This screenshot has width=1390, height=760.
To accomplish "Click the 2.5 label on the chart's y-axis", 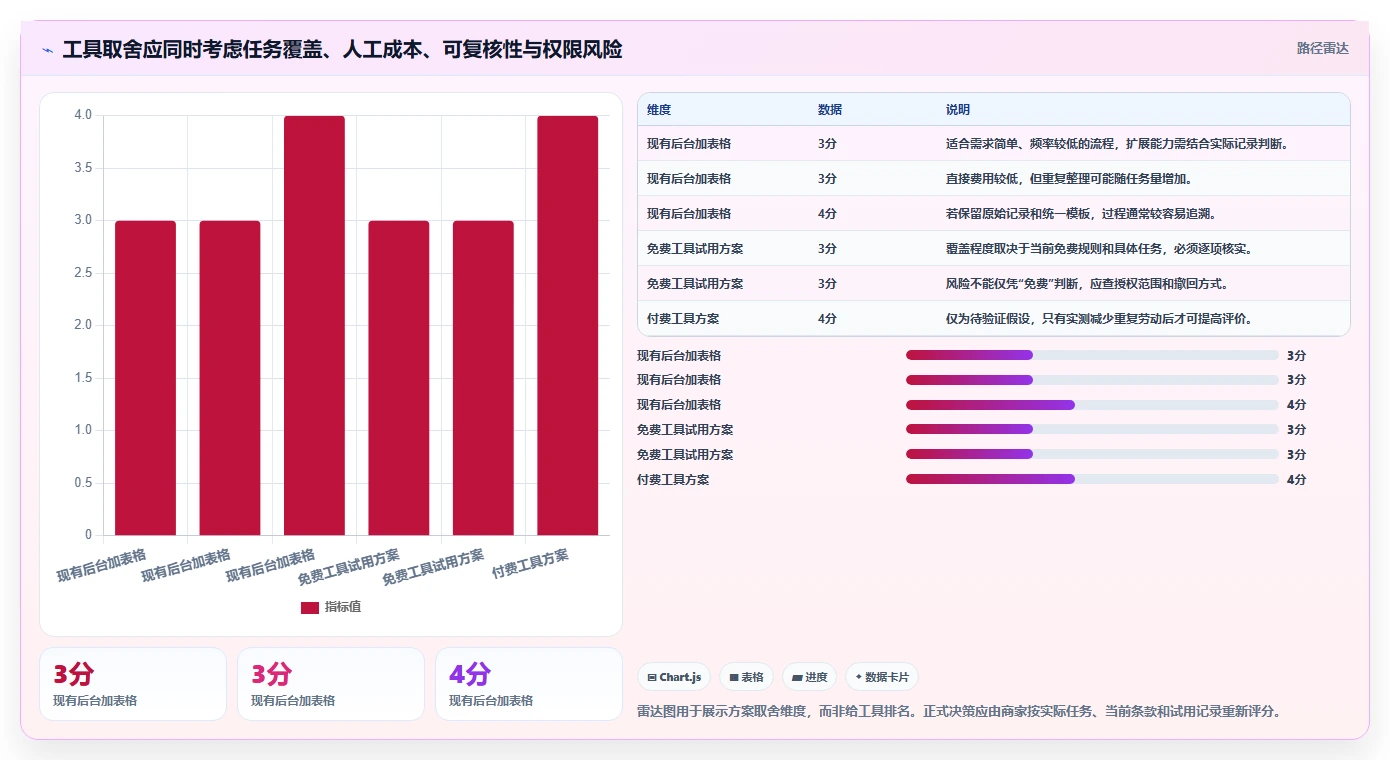I will 83,273.
